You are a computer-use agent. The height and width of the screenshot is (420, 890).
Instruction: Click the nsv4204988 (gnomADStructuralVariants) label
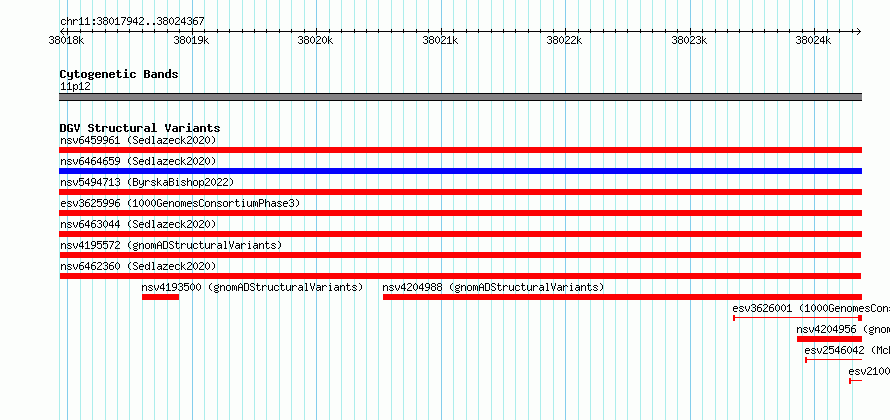coord(493,287)
